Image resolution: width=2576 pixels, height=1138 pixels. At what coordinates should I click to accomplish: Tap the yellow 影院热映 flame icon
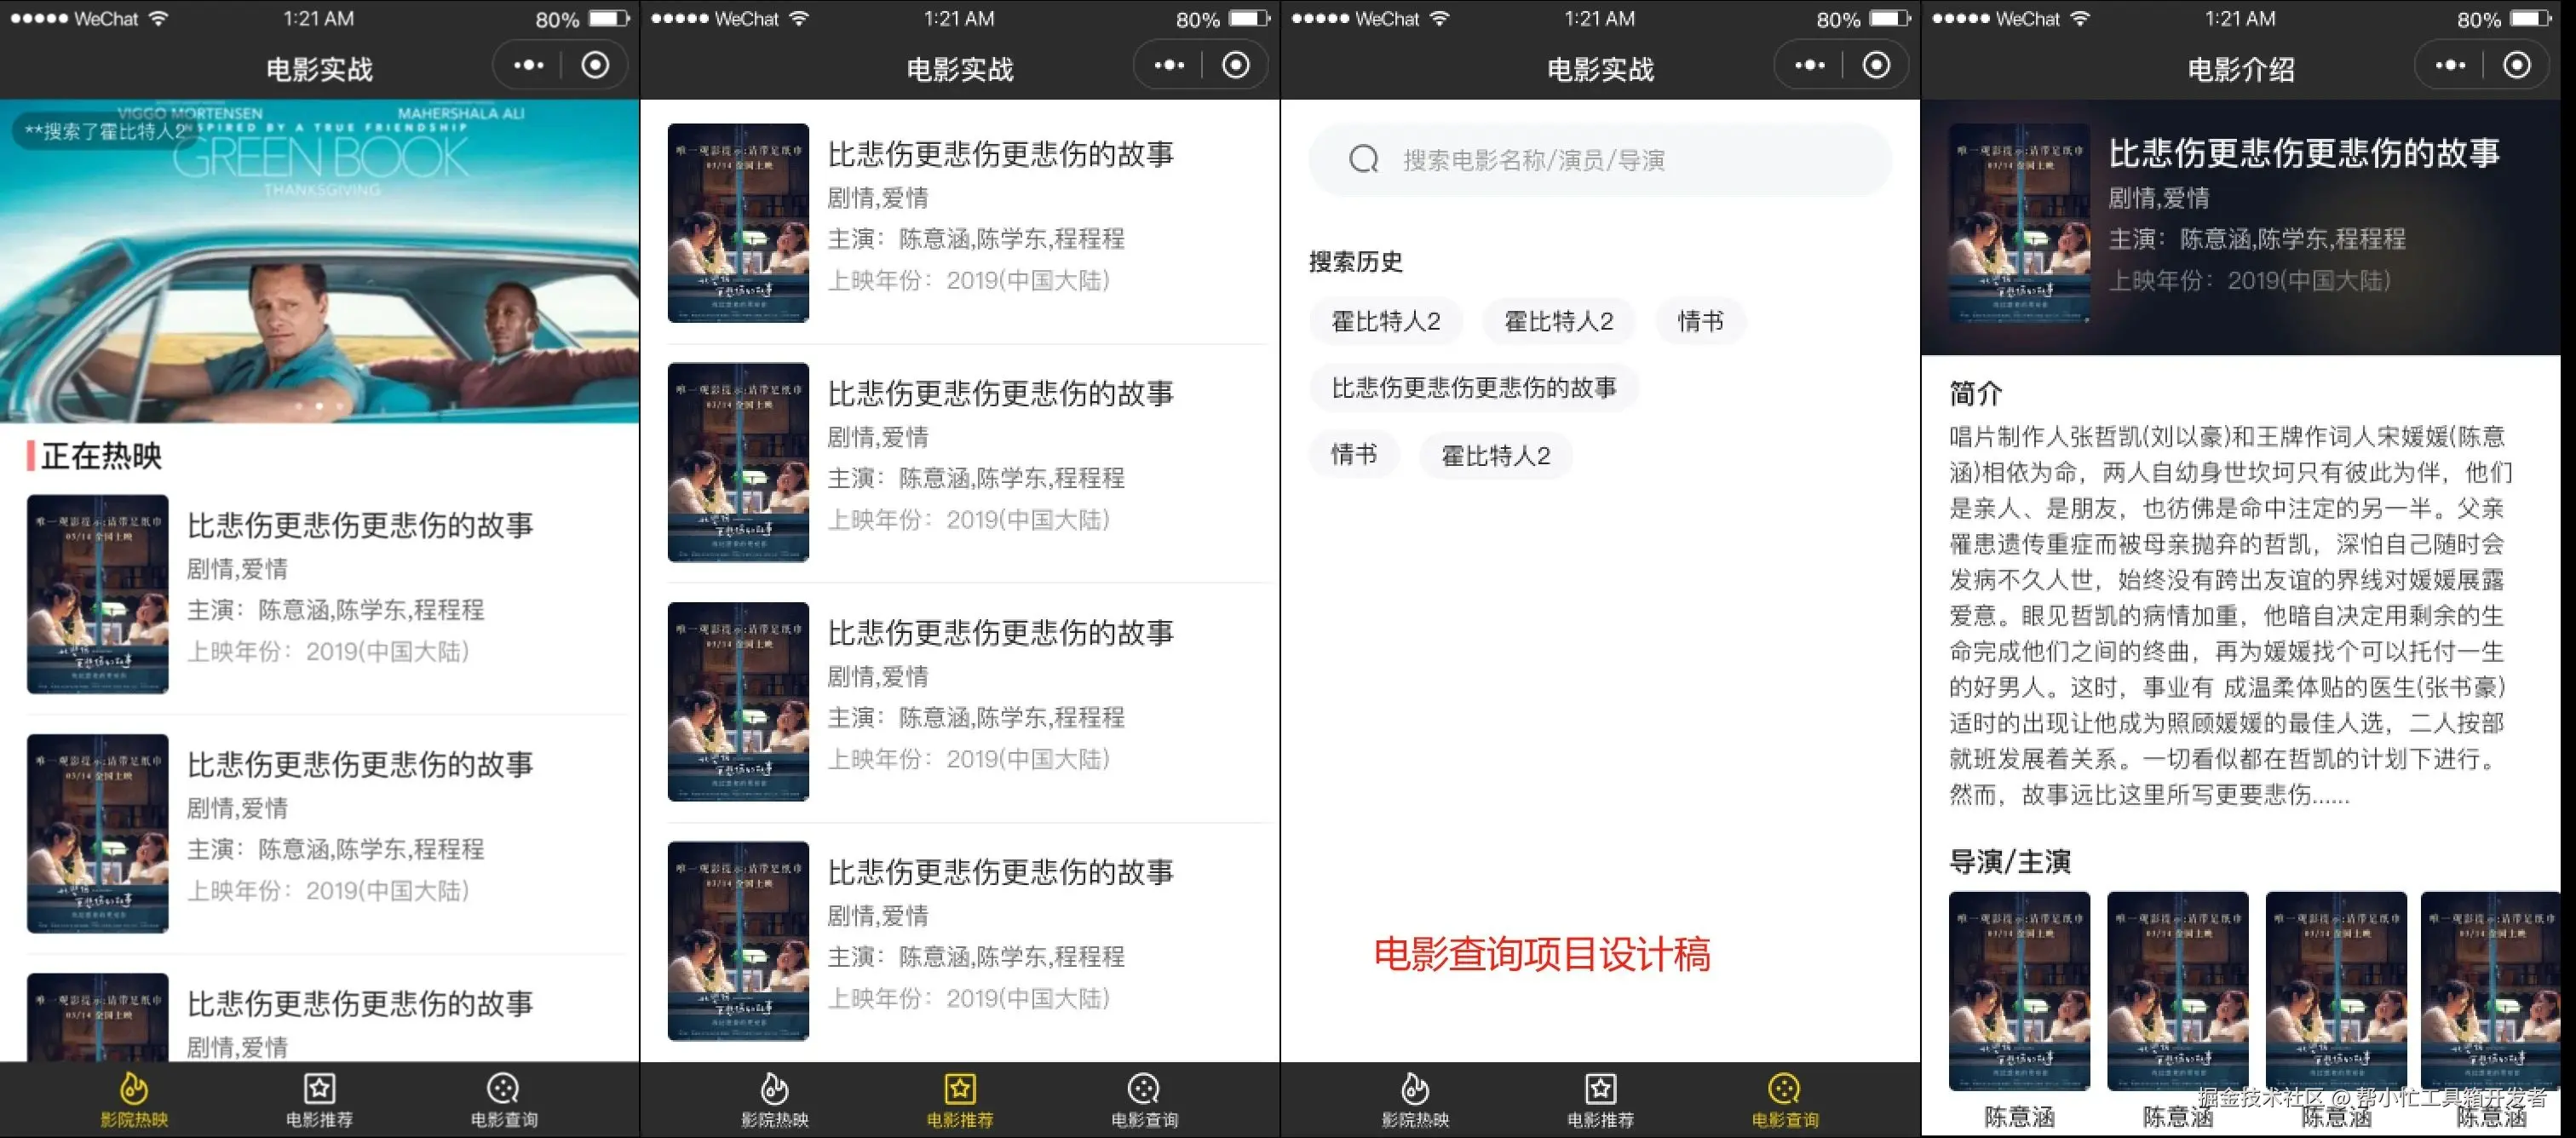pos(134,1088)
